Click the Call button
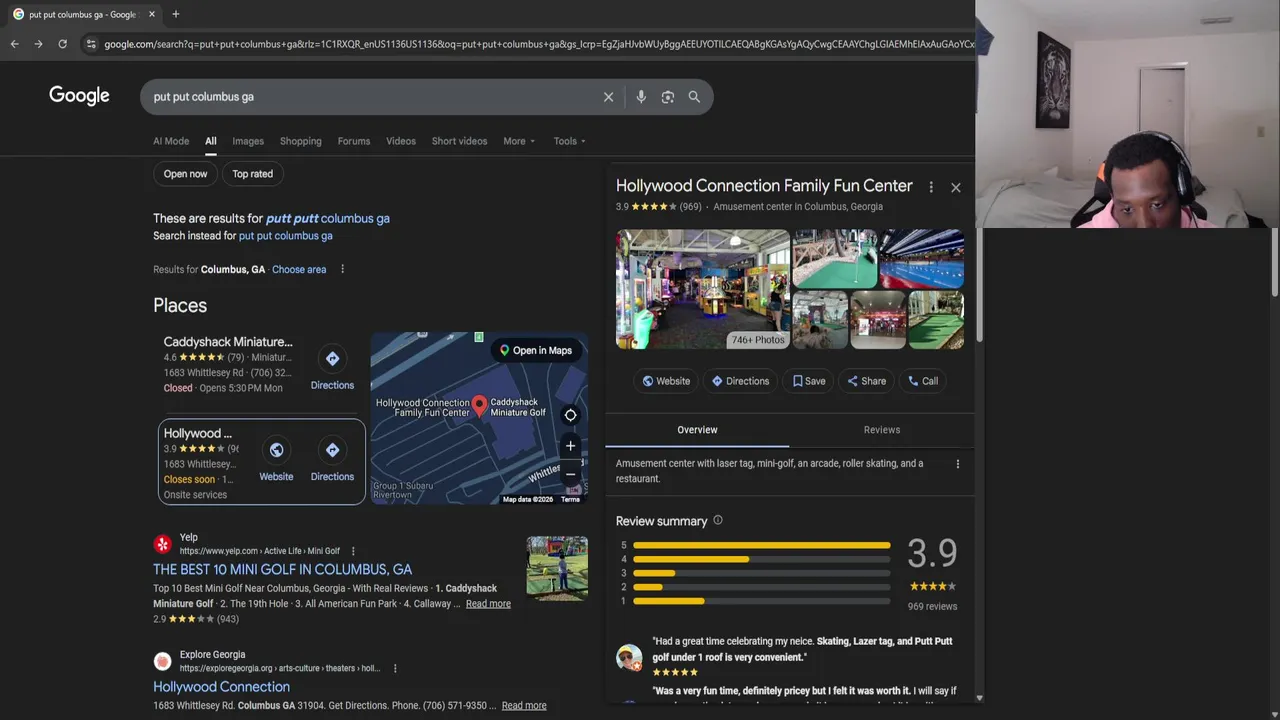 click(x=922, y=381)
